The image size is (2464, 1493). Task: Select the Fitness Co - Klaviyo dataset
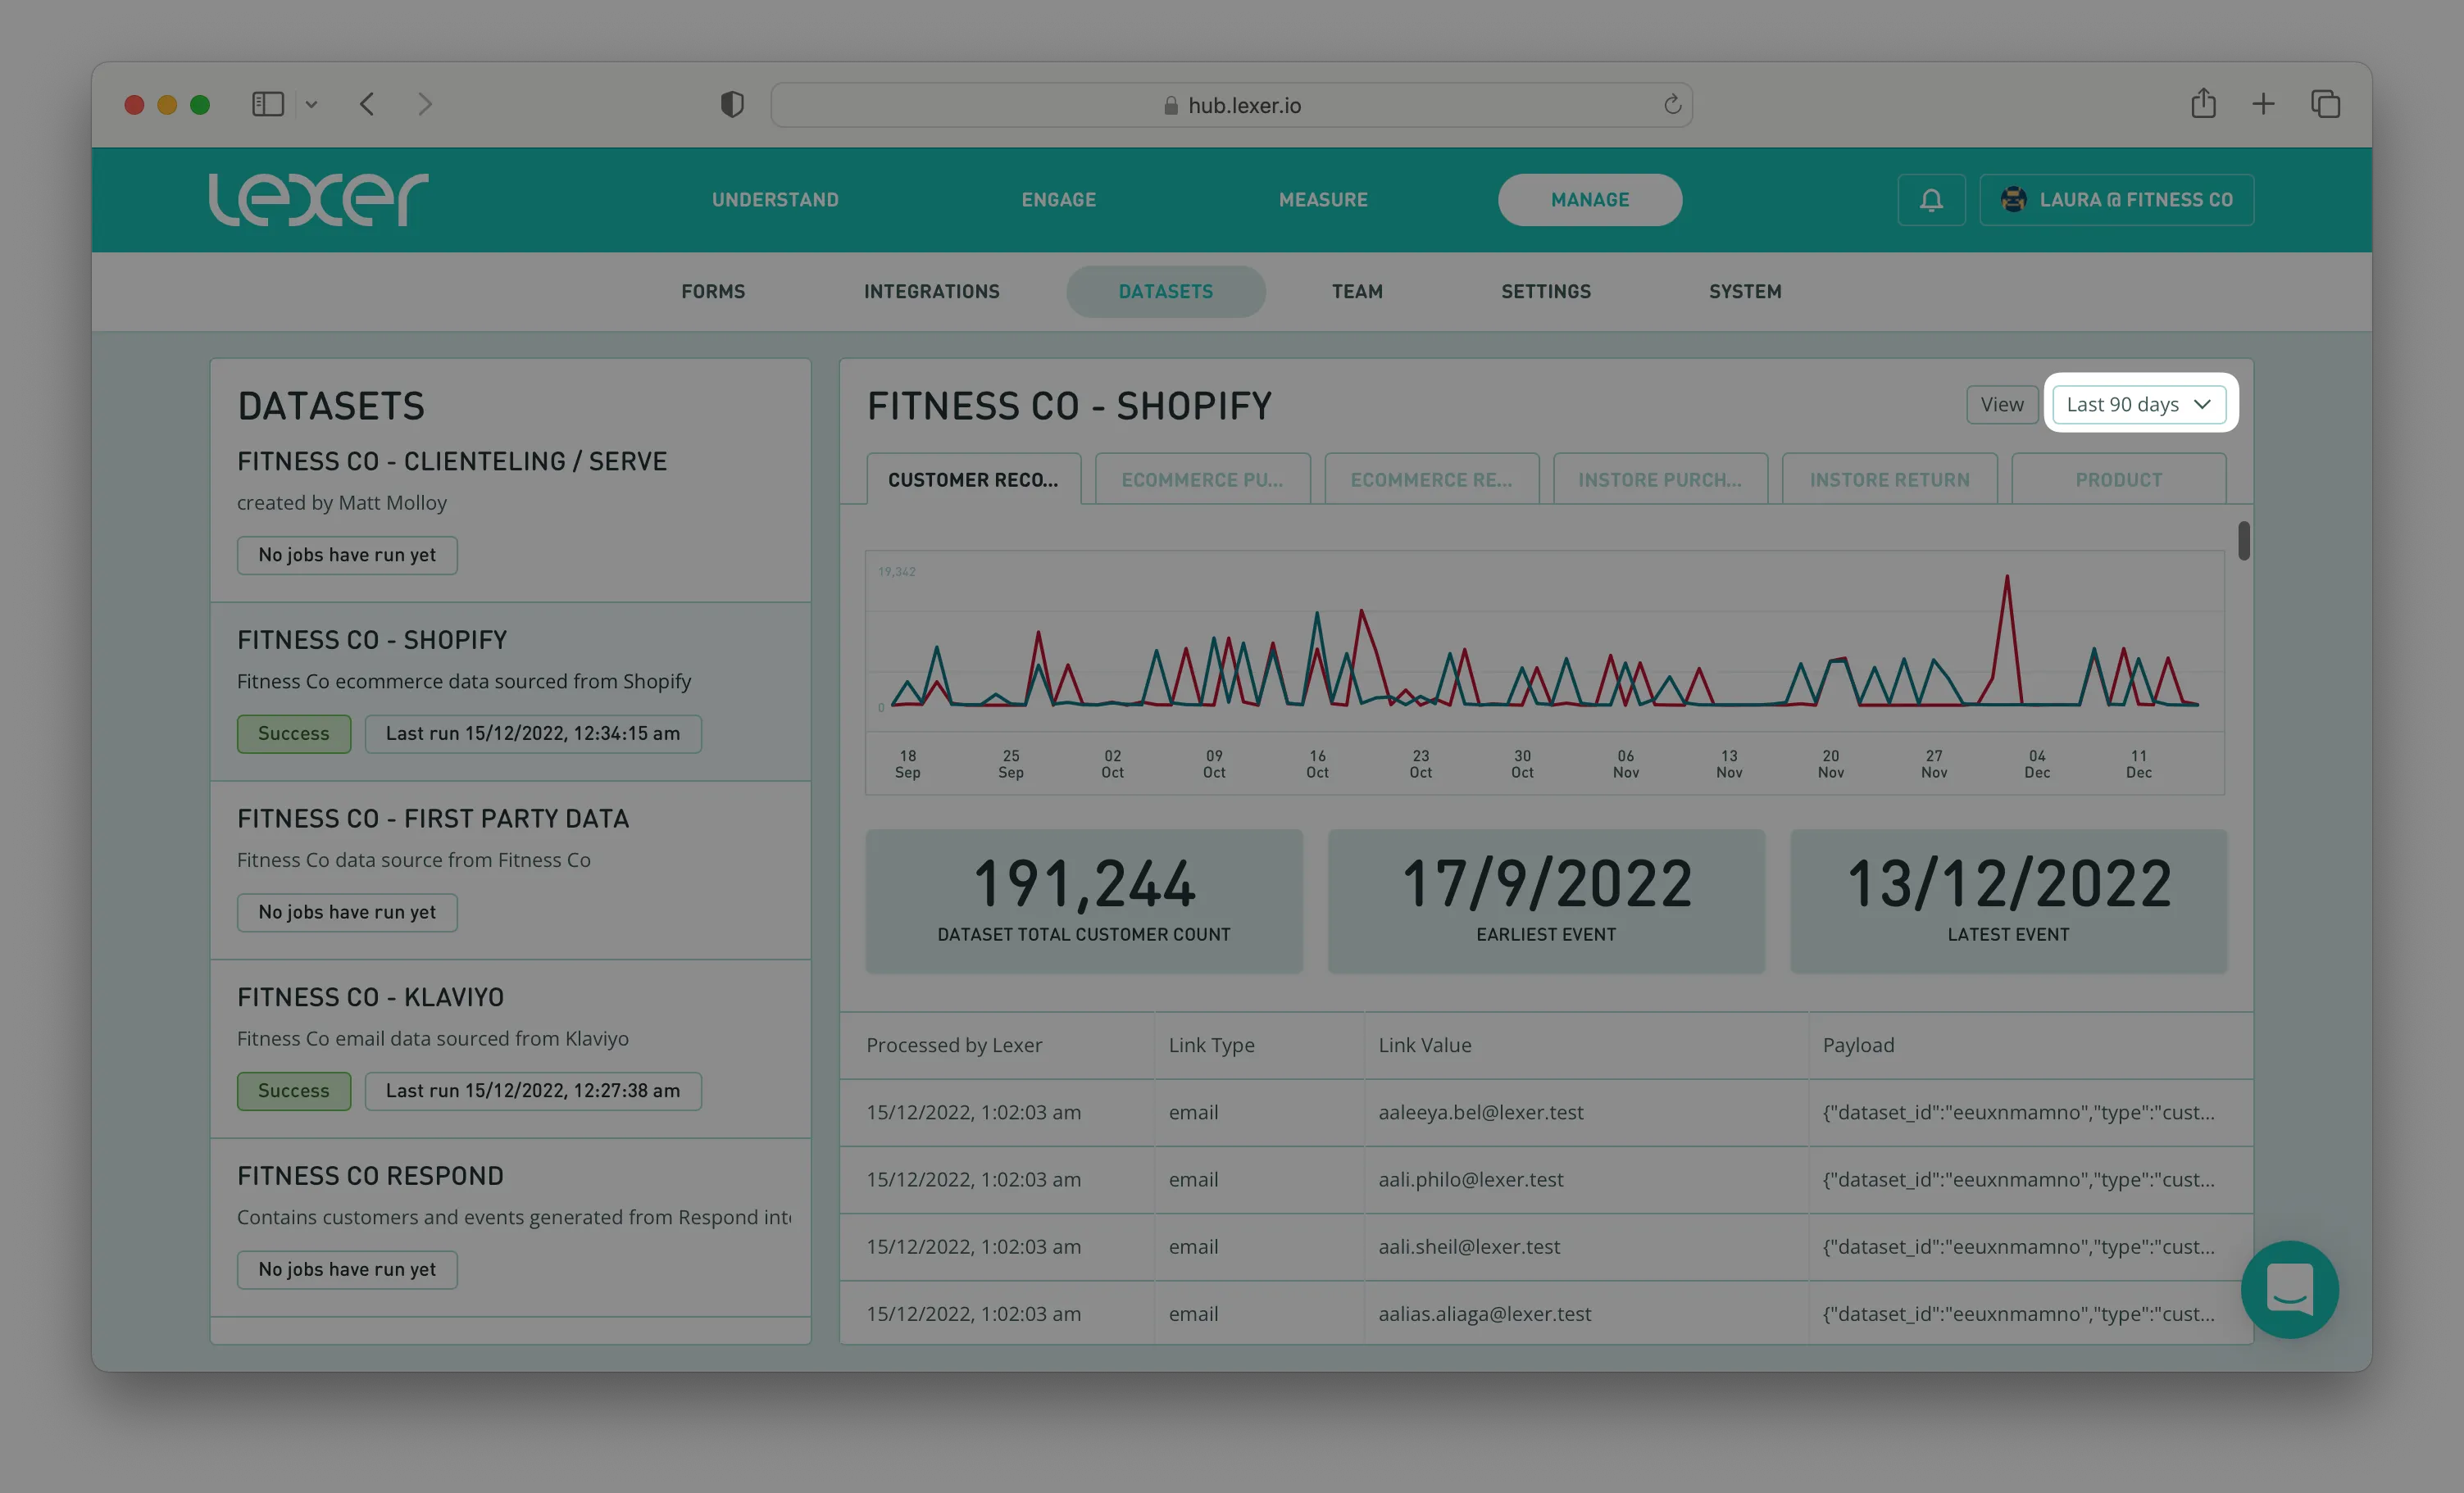370,997
